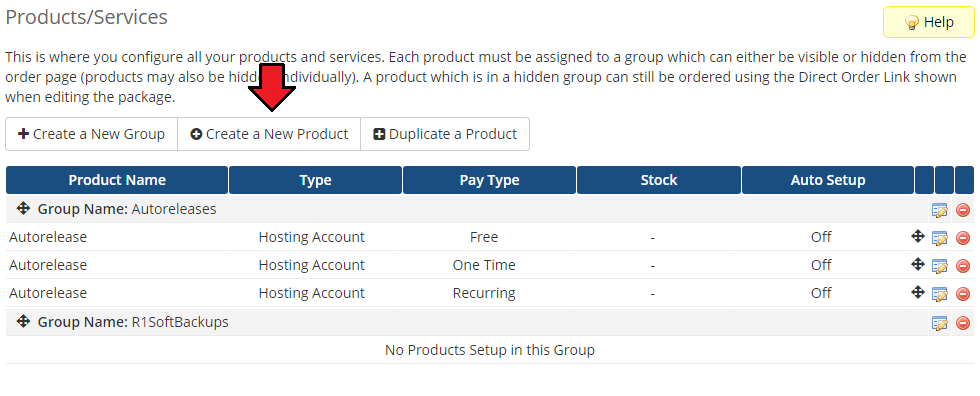
Task: Click Autorelease name in Recurring row
Action: [48, 294]
